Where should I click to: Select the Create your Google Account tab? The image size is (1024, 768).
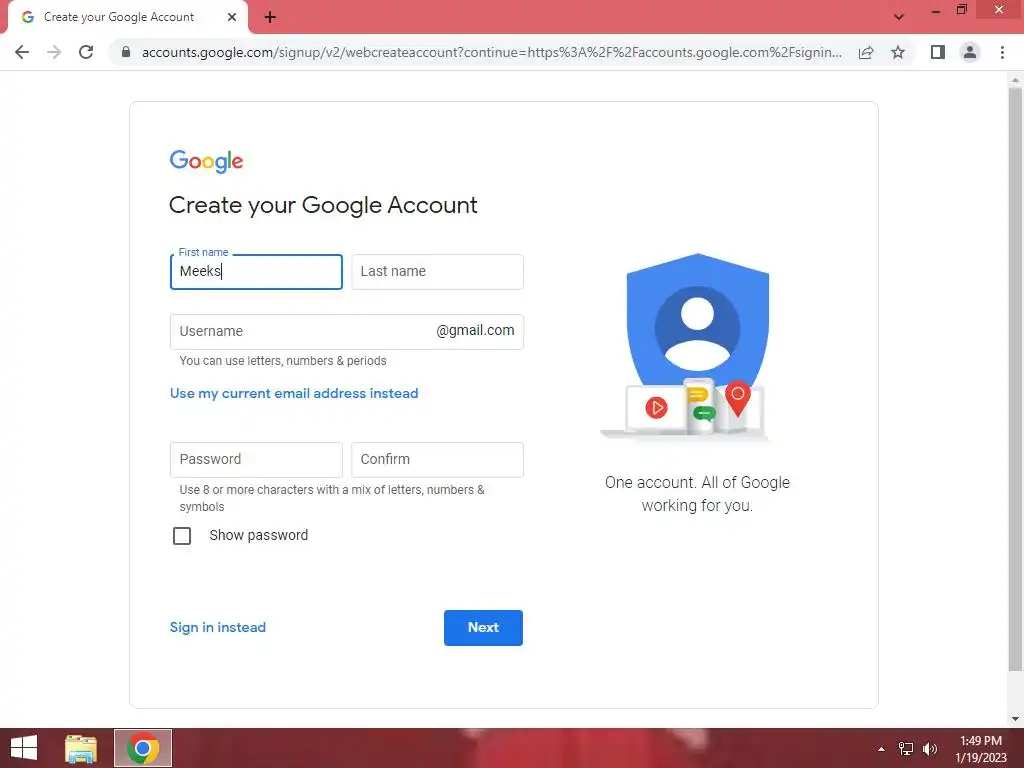point(127,17)
